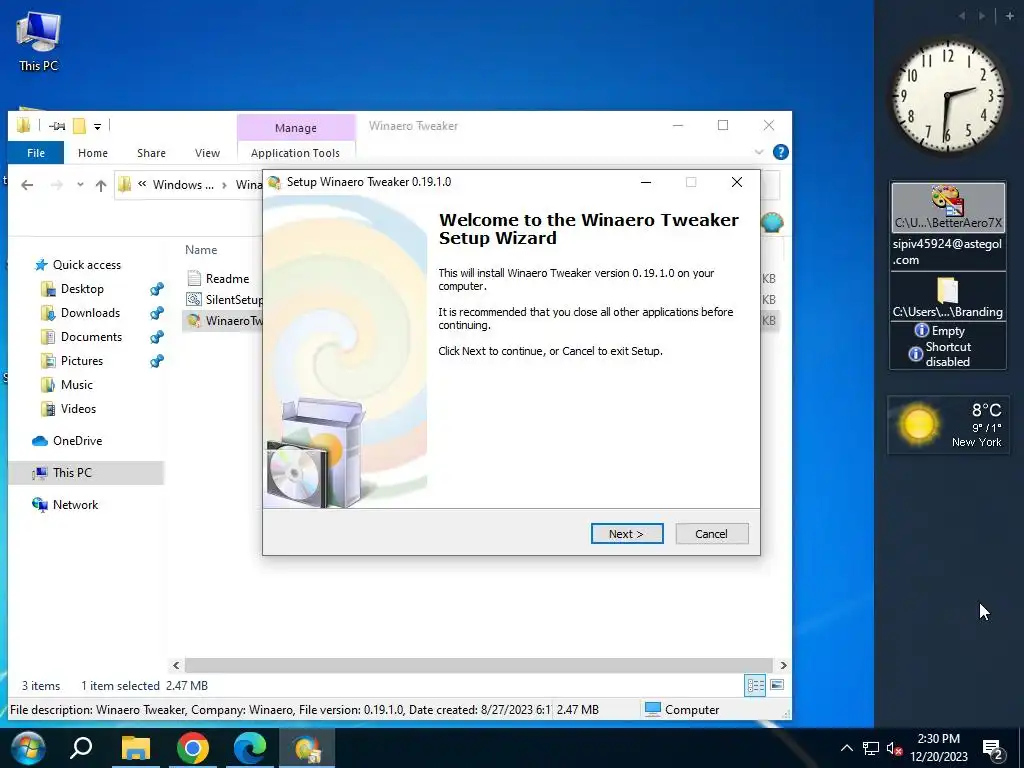
Task: Open Music in the navigation pane
Action: coord(76,385)
